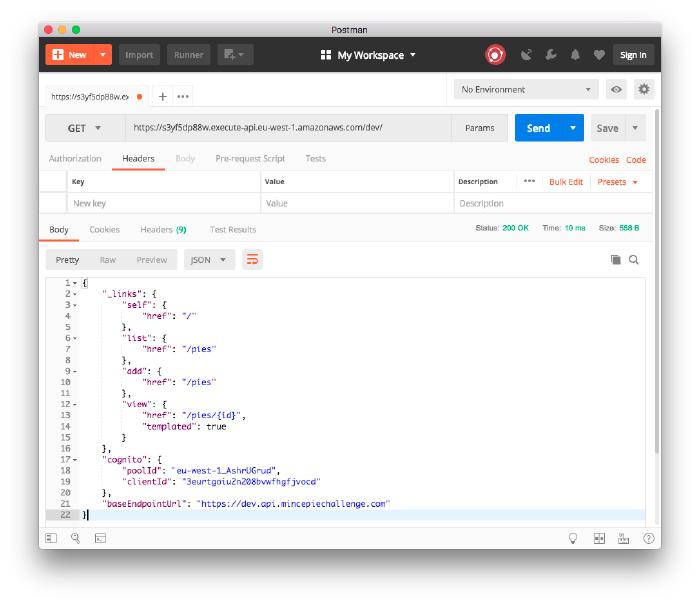Click the request URL input field
The image size is (700, 604).
pyautogui.click(x=288, y=128)
